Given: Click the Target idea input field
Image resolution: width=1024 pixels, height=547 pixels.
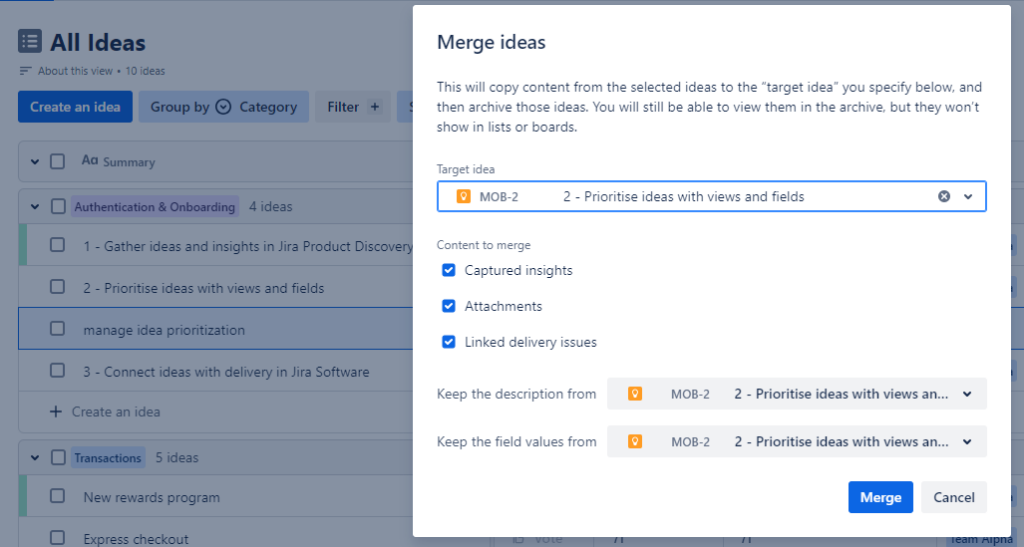Looking at the screenshot, I should click(x=711, y=196).
